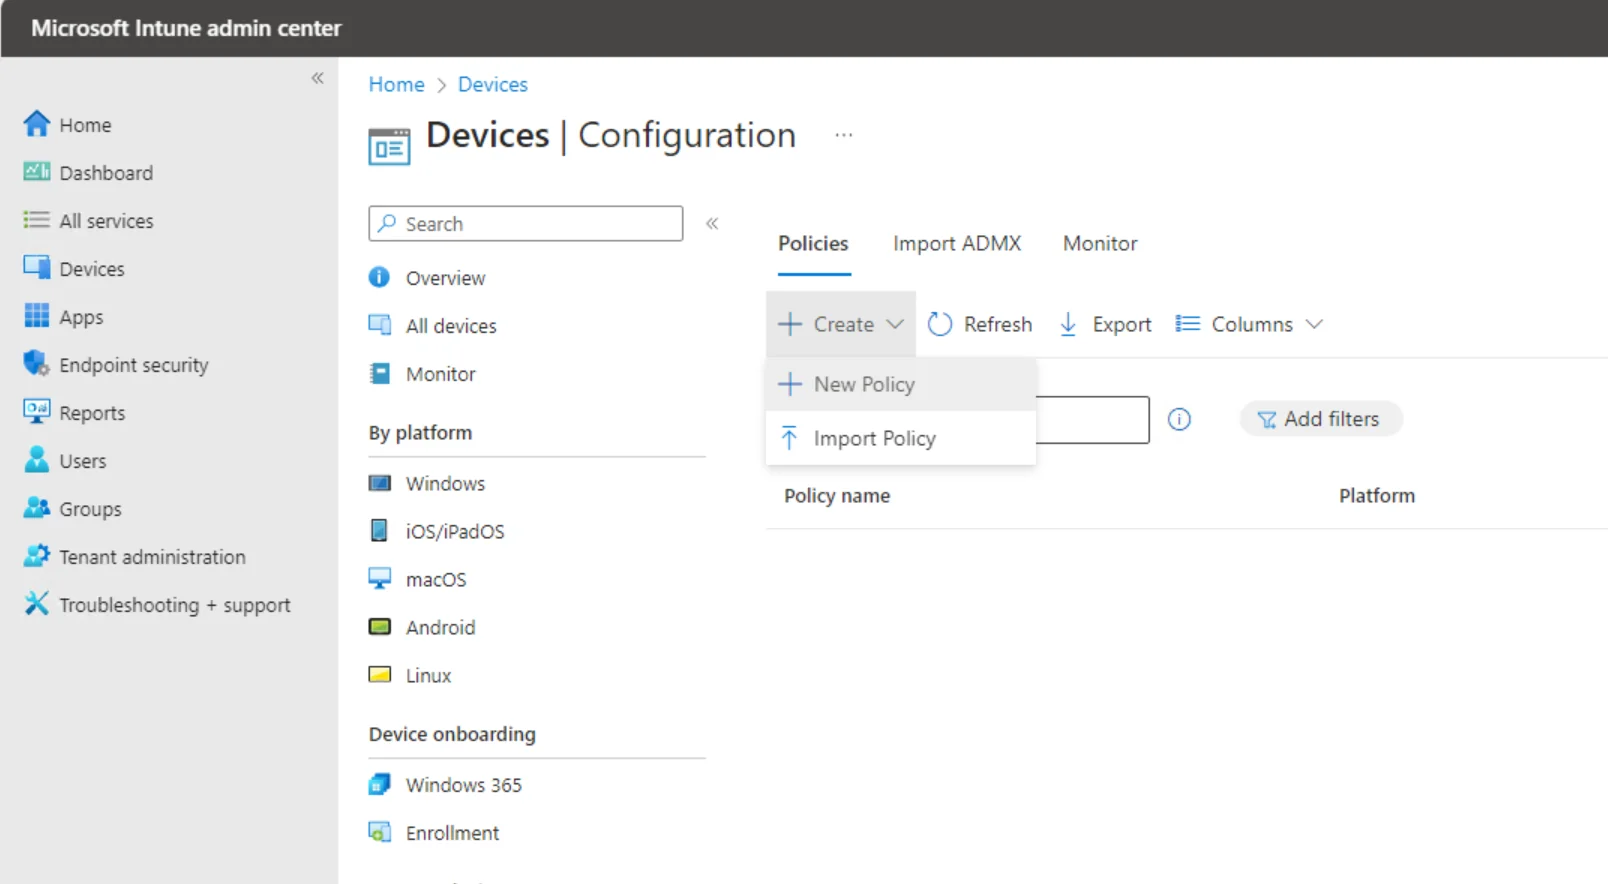This screenshot has width=1608, height=884.
Task: Open the Create dropdown button
Action: 841,324
